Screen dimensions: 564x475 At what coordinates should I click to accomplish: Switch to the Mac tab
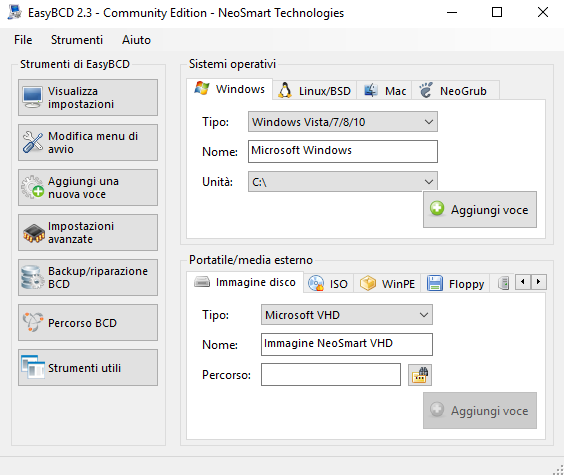[385, 91]
